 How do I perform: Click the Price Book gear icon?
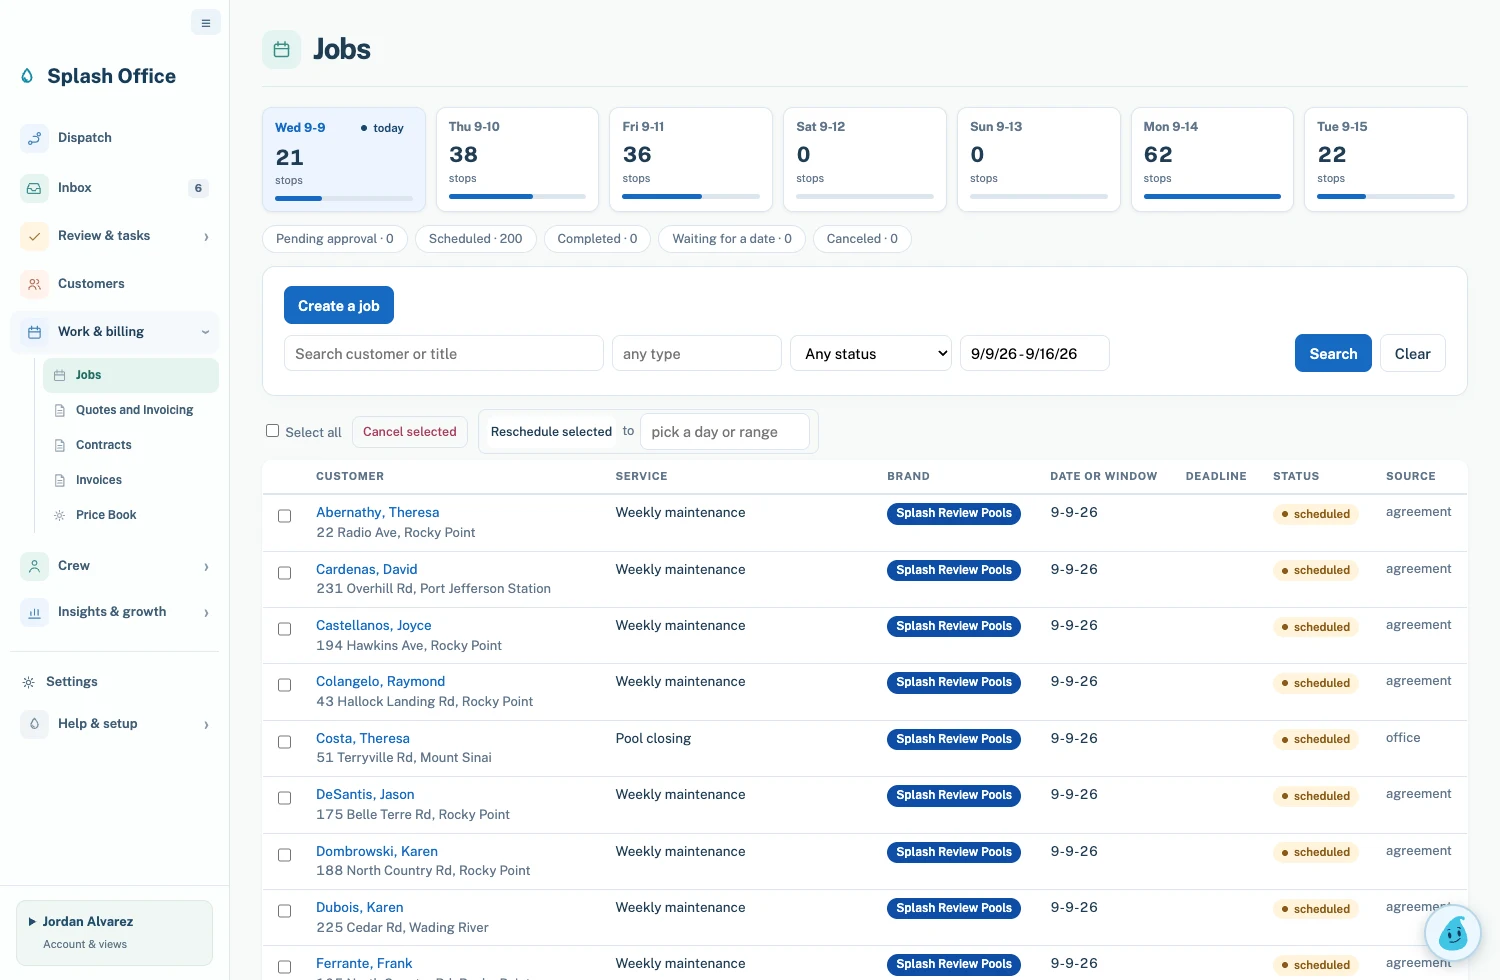coord(59,515)
